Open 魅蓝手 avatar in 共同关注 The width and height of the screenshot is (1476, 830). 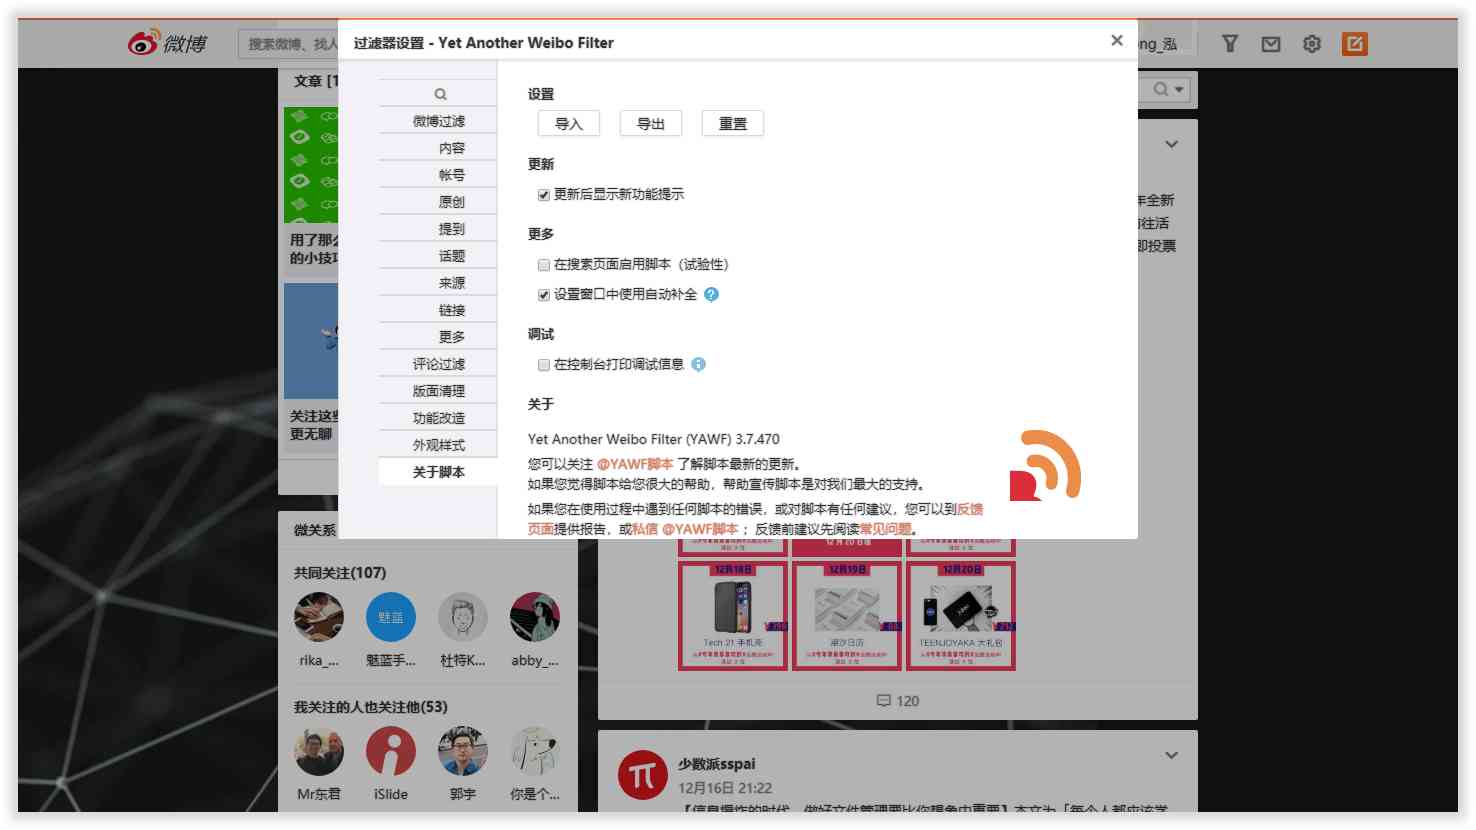click(391, 617)
